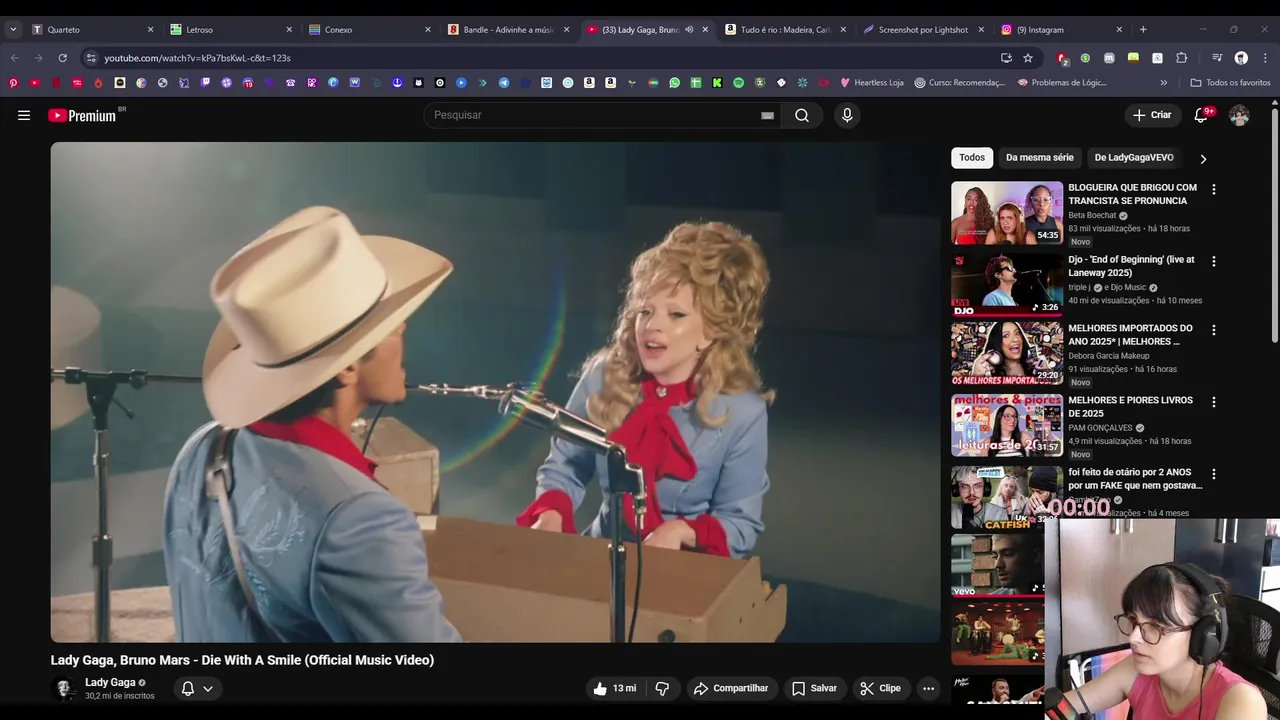Open the Telegram bookmark
Viewport: 1280px width, 720px height.
(x=503, y=82)
